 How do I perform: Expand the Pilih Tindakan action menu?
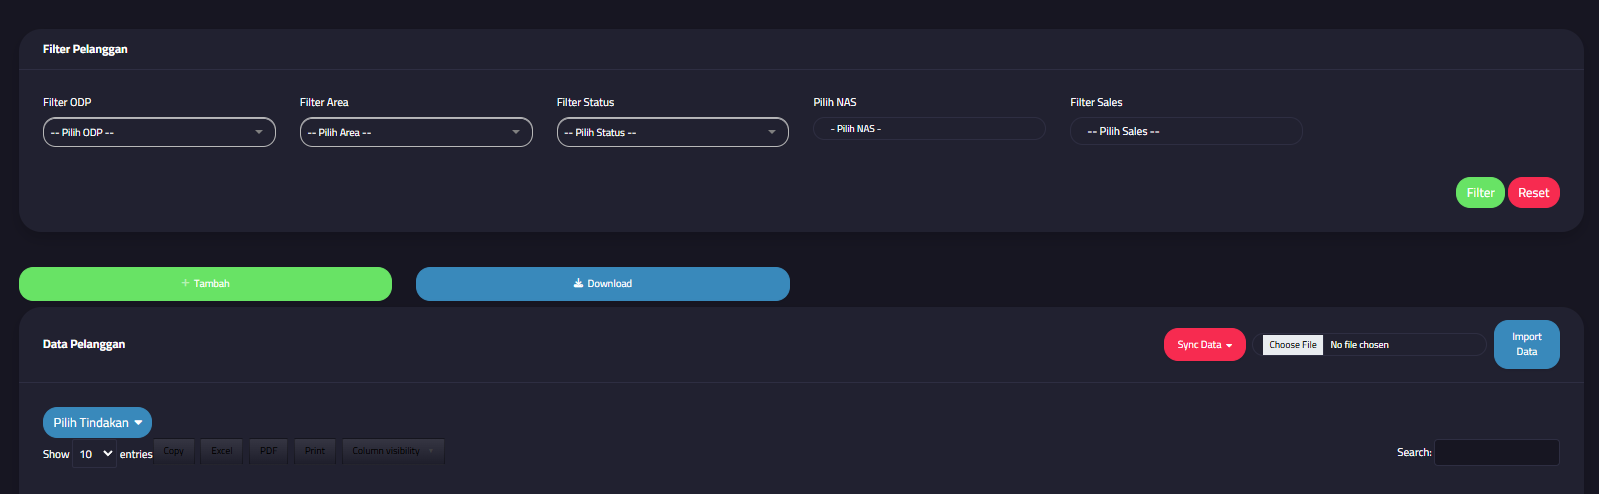97,423
